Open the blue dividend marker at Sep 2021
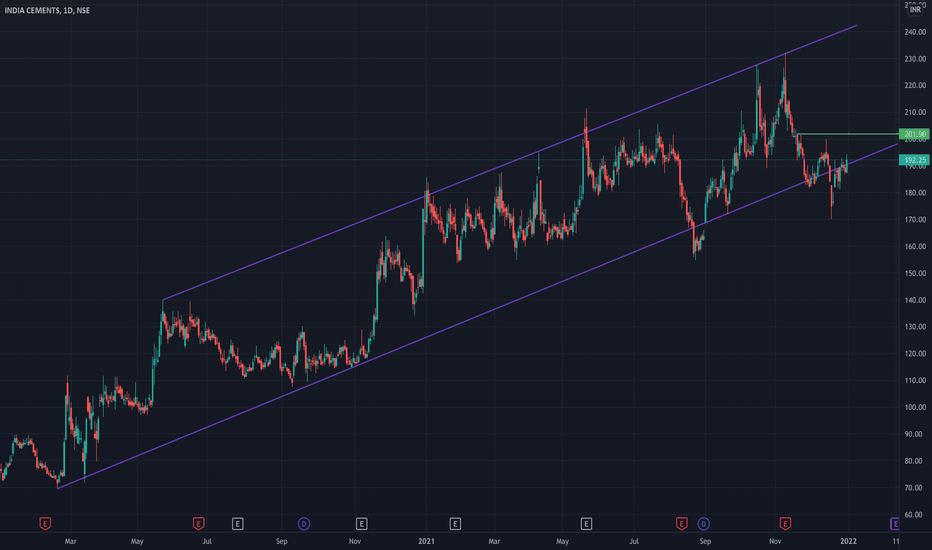This screenshot has height=550, width=932. tap(703, 524)
